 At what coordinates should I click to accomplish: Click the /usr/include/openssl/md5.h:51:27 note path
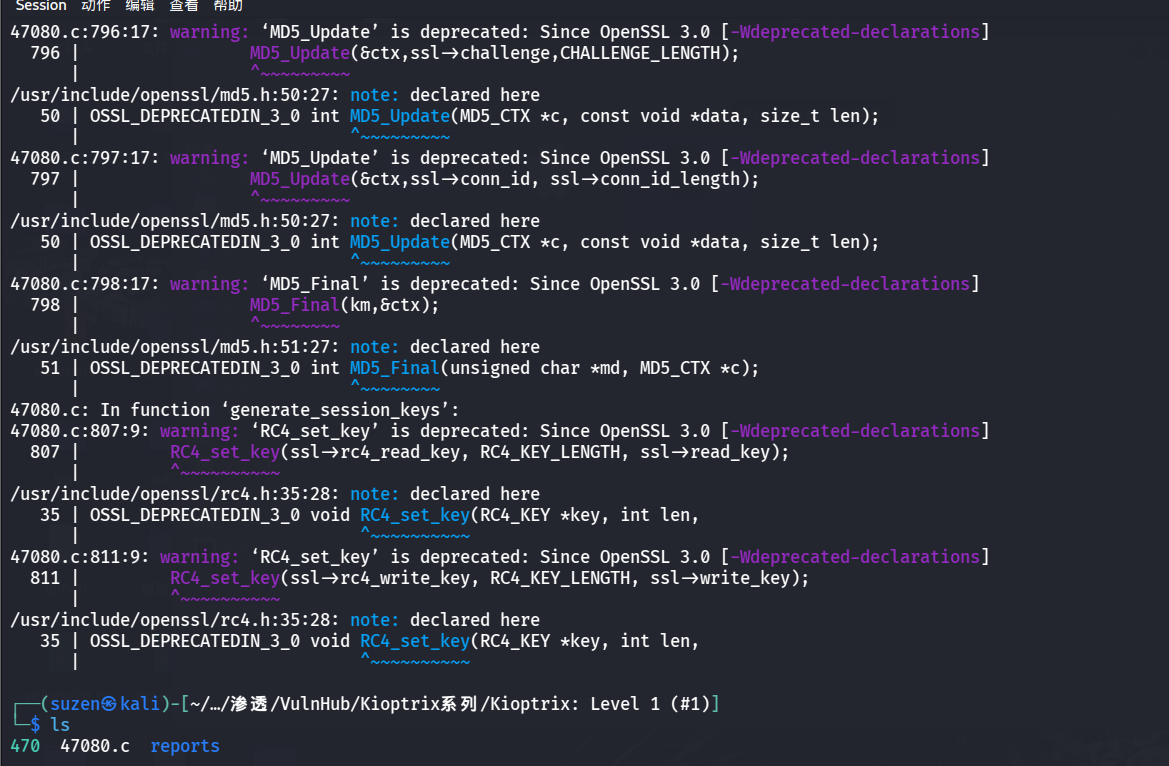click(x=175, y=347)
